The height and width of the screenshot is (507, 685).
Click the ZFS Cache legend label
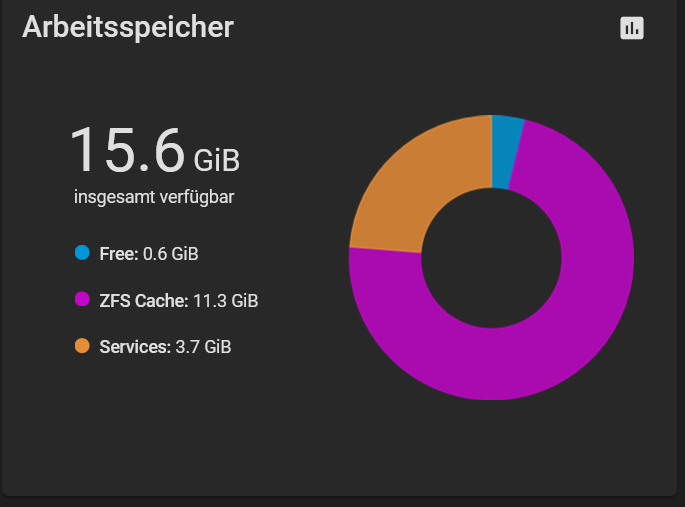click(144, 301)
